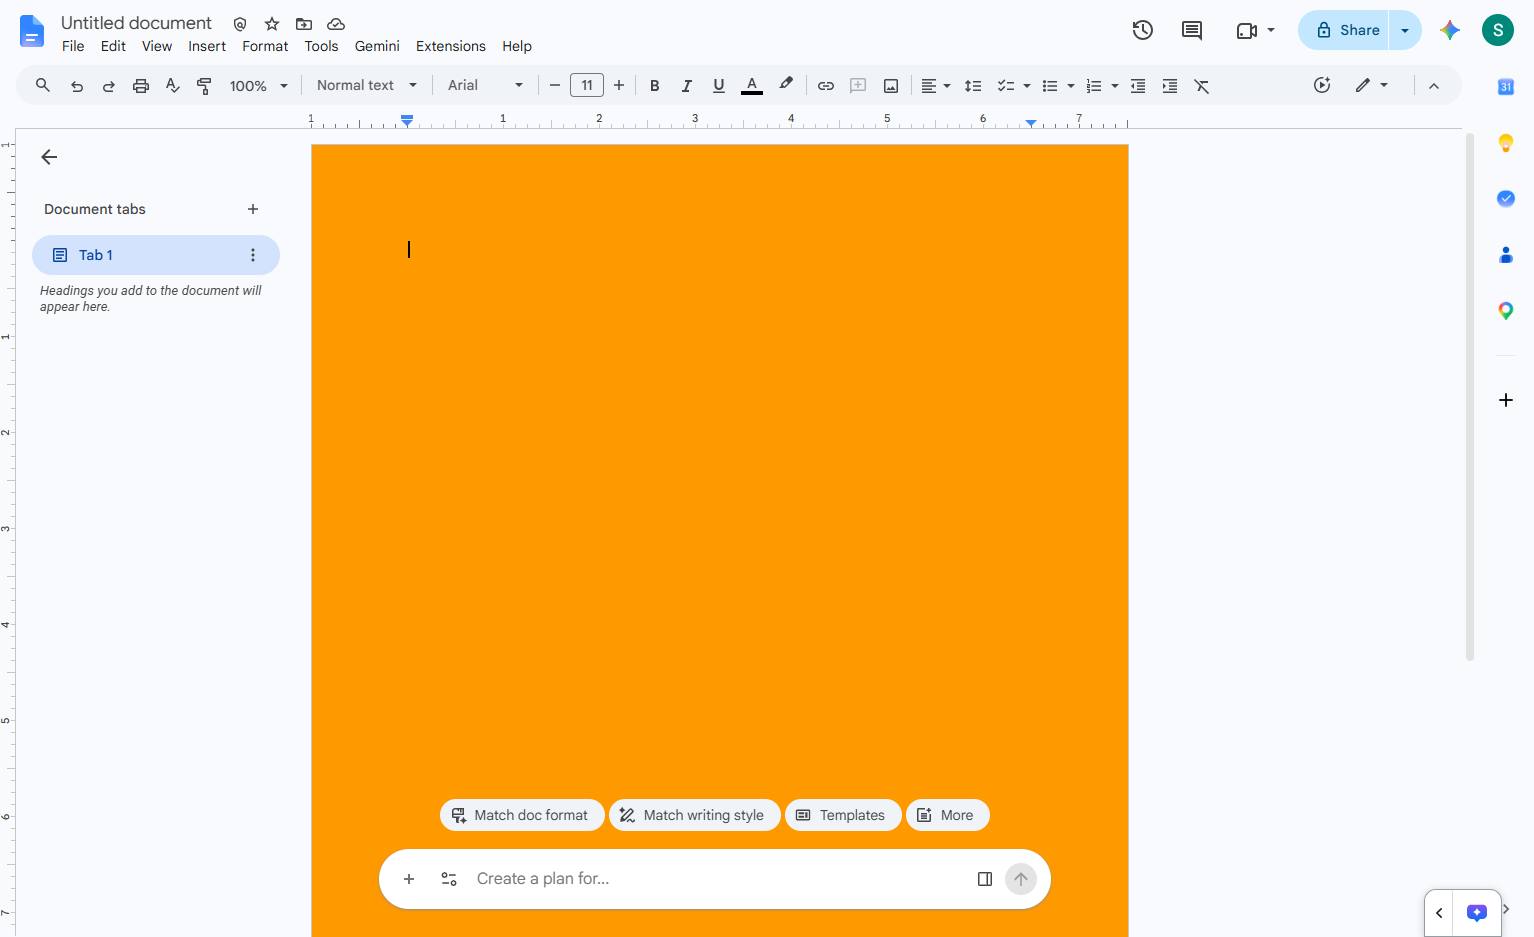Viewport: 1534px width, 937px height.
Task: Open the editing mode pencil dropdown
Action: tap(1372, 86)
